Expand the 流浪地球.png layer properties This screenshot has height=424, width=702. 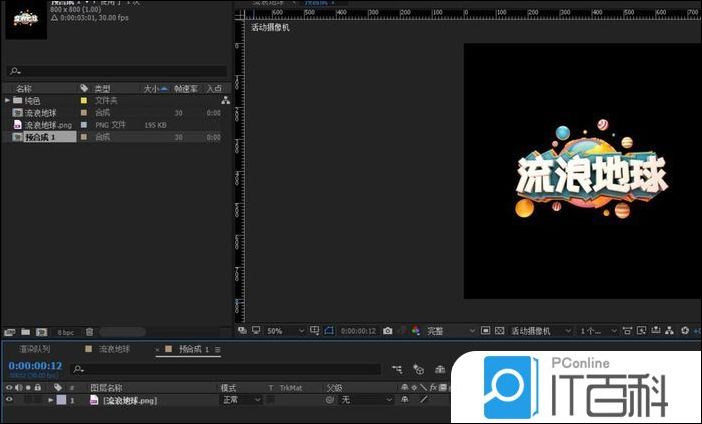pyautogui.click(x=51, y=400)
